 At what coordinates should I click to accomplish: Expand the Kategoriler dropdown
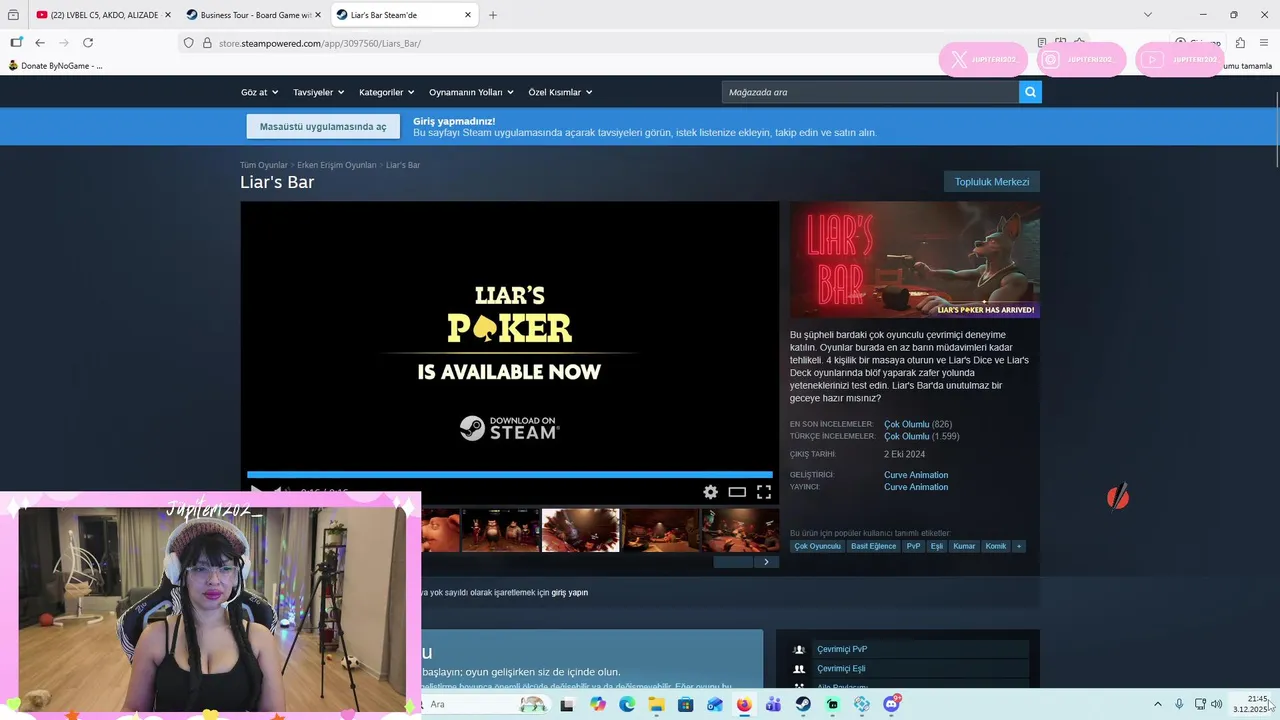(x=387, y=92)
